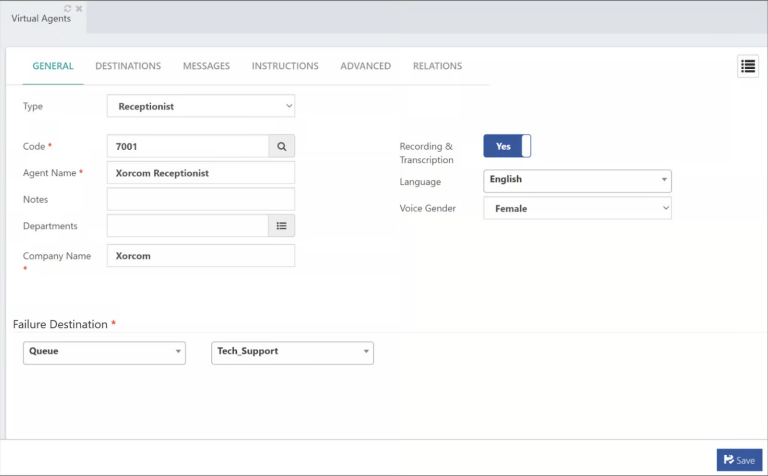Click the Code field search magnifier icon

coord(282,147)
